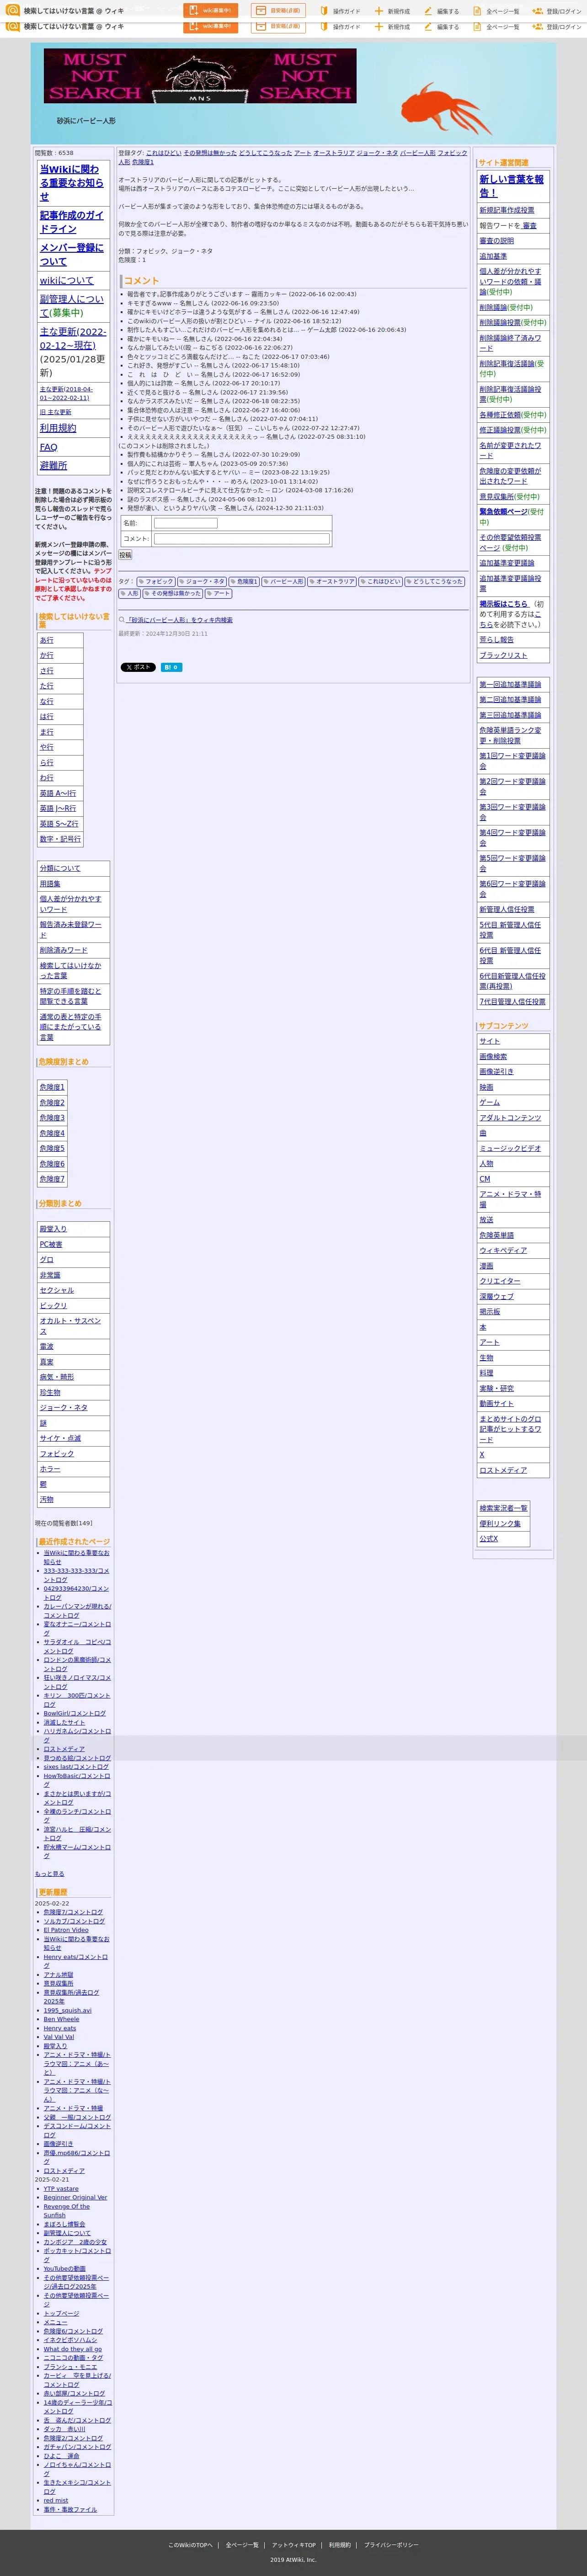Open 利用規約 in the page footer
Image resolution: width=587 pixels, height=2576 pixels.
coord(340,2545)
